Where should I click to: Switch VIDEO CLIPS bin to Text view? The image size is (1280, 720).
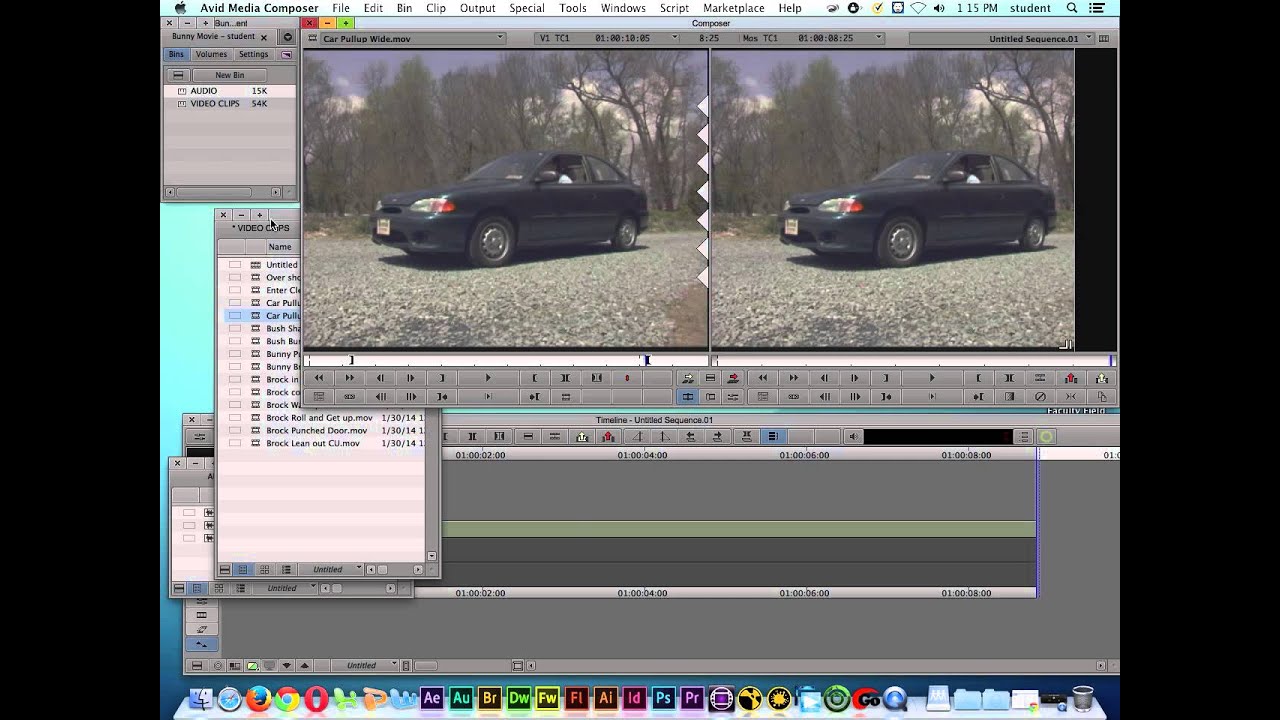242,570
